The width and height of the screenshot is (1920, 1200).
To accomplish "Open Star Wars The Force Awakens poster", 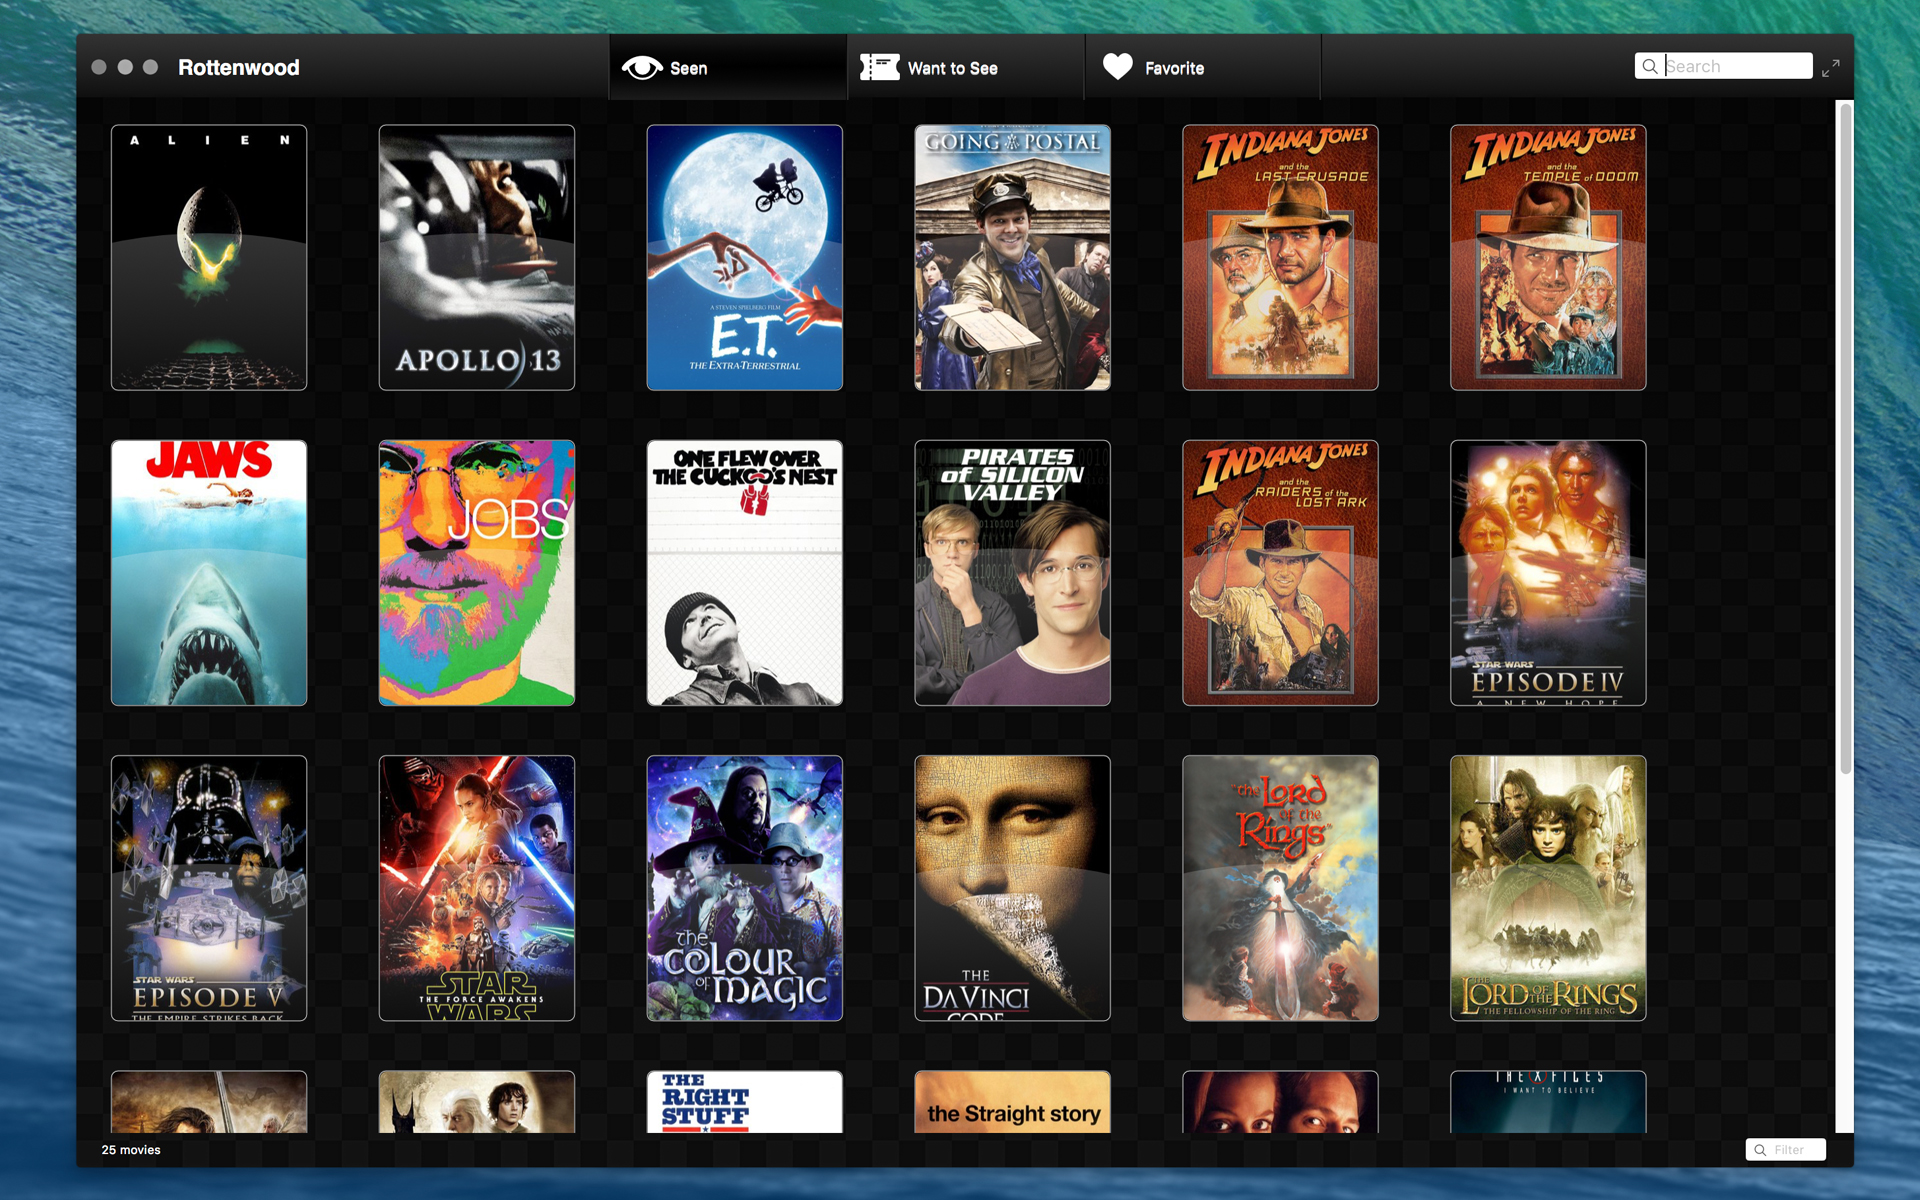I will point(477,888).
